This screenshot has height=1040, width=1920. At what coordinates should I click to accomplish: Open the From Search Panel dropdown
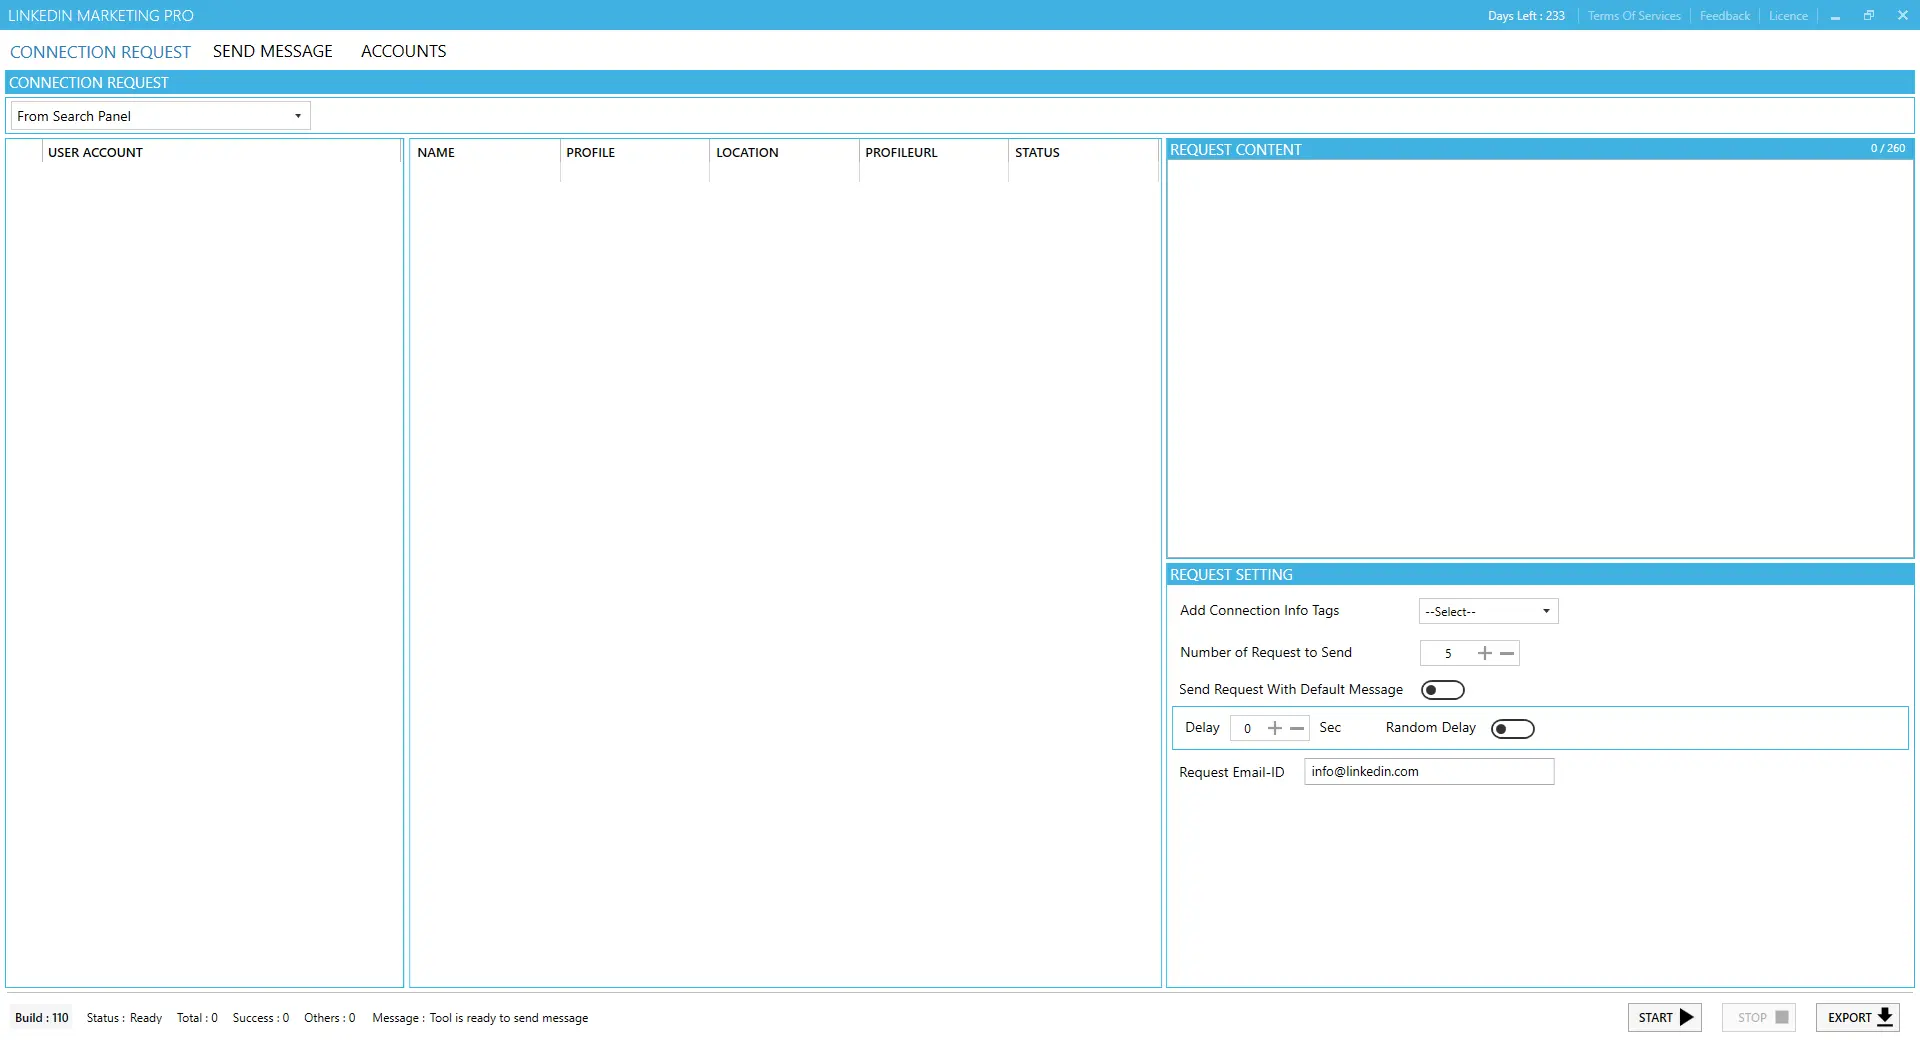coord(160,116)
